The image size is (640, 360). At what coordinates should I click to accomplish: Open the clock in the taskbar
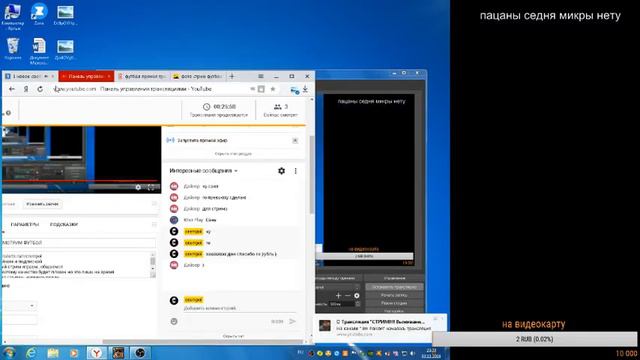431,353
